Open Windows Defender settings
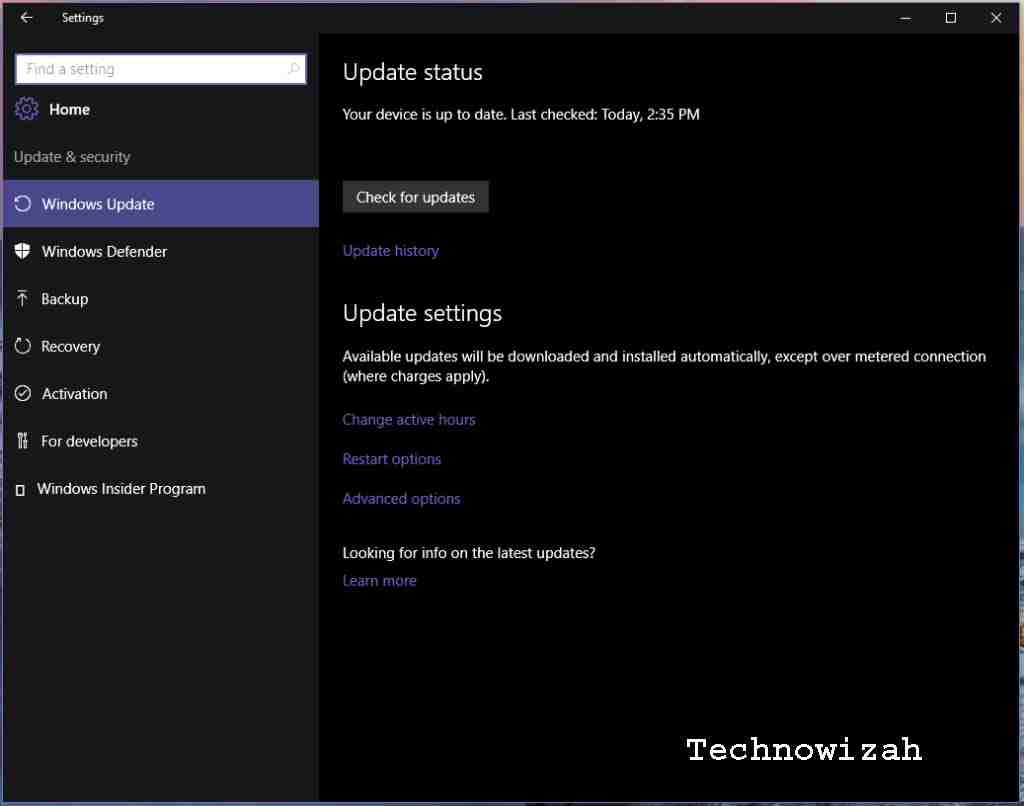The width and height of the screenshot is (1024, 806). pos(161,251)
